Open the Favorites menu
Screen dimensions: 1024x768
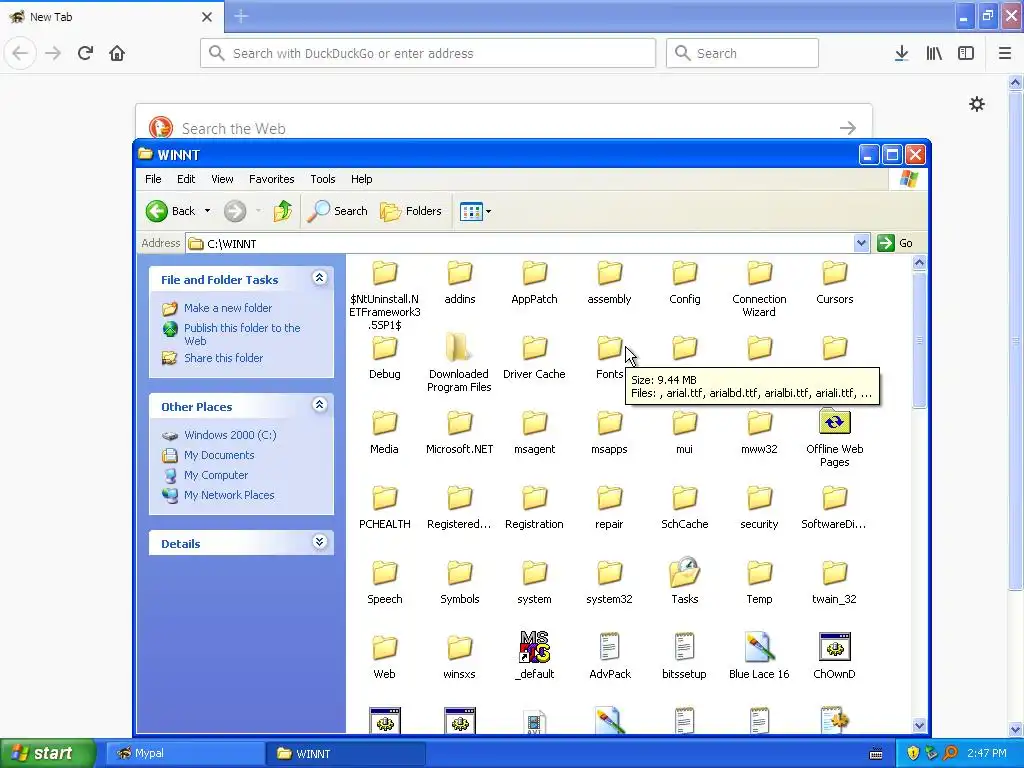click(x=272, y=179)
